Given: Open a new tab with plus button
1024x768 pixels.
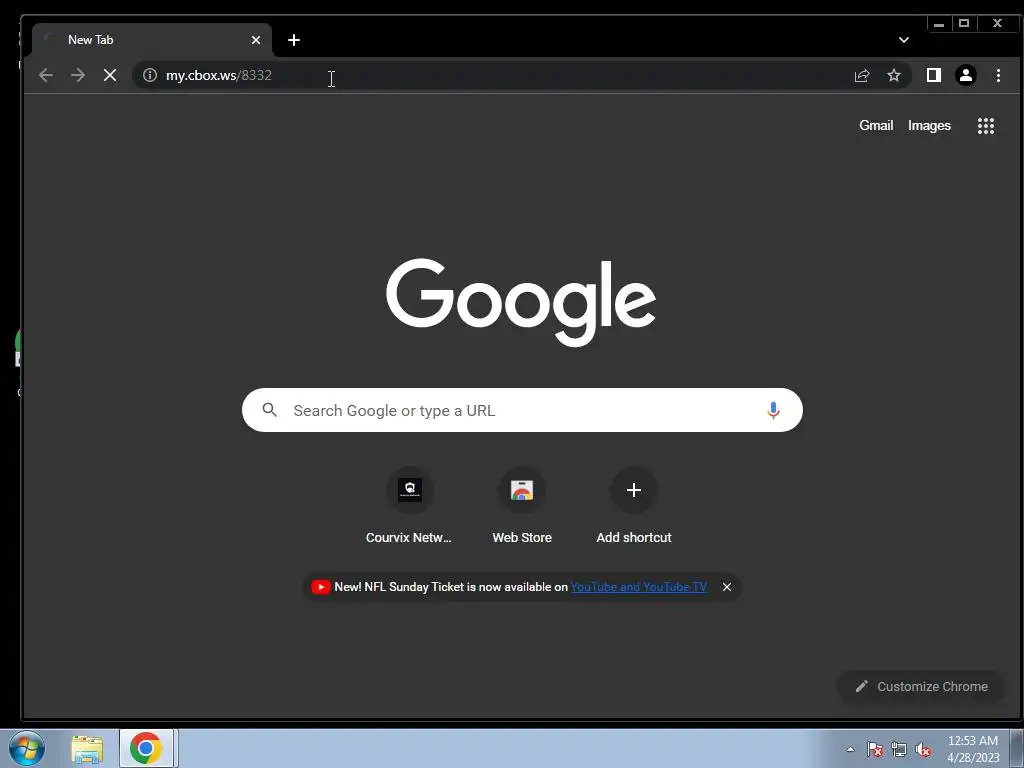Looking at the screenshot, I should [x=294, y=40].
